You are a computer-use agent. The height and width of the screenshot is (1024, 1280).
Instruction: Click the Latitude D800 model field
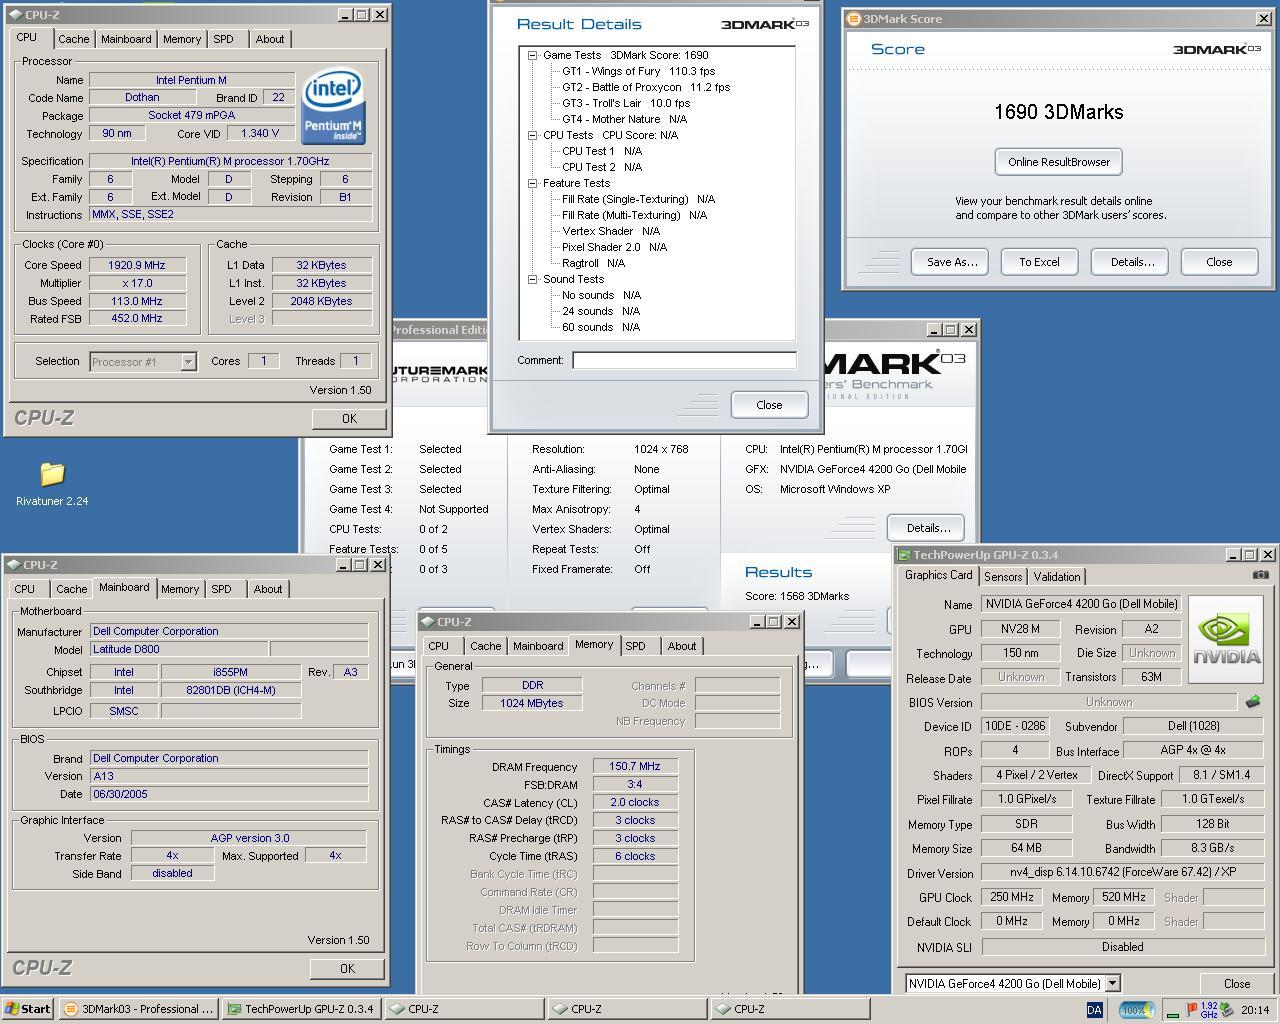click(179, 649)
